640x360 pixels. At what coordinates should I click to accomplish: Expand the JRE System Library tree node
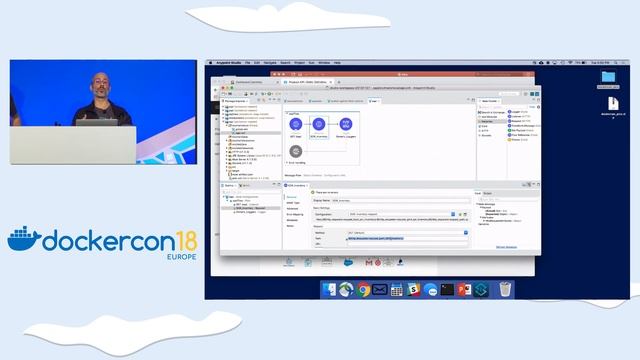[227, 156]
